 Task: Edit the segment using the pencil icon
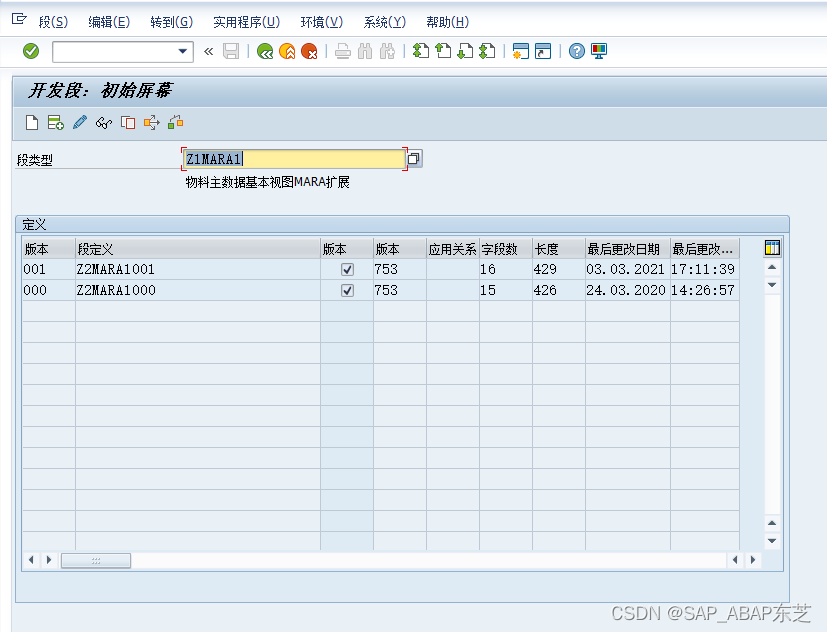tap(79, 122)
